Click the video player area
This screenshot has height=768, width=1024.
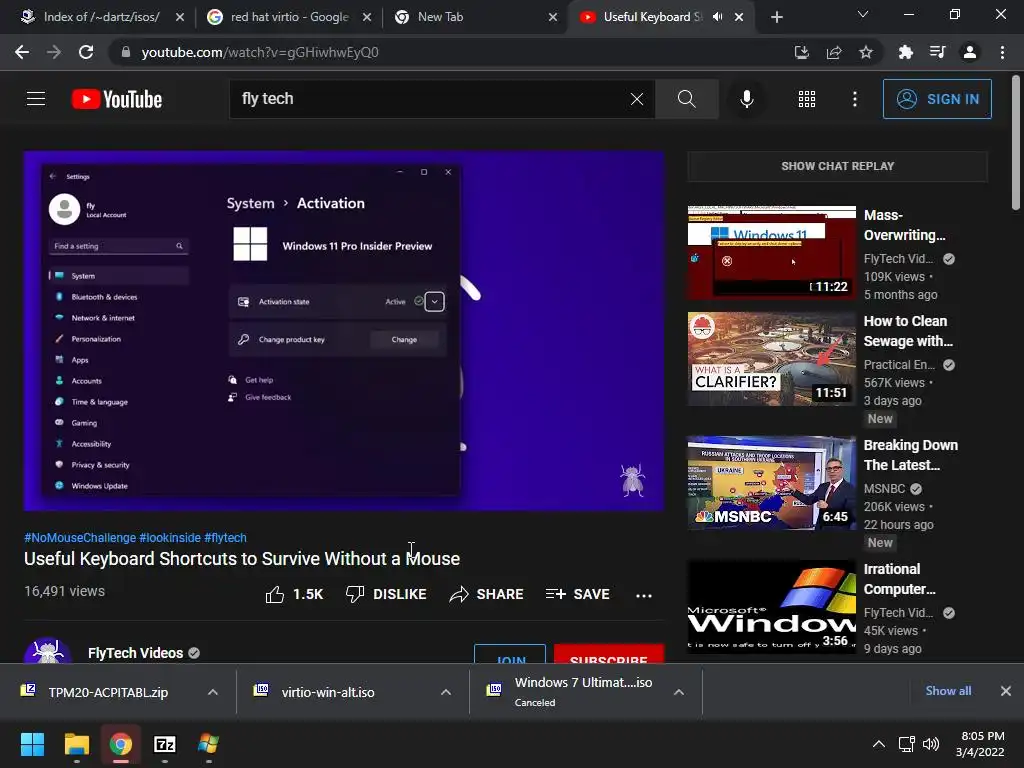[344, 330]
